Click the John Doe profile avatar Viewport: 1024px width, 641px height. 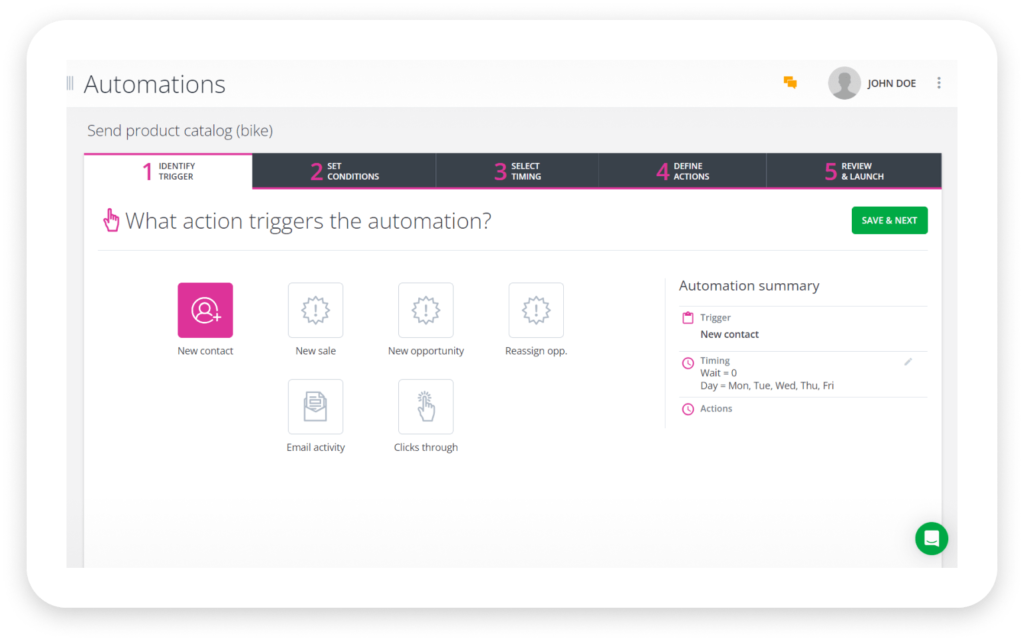click(843, 83)
